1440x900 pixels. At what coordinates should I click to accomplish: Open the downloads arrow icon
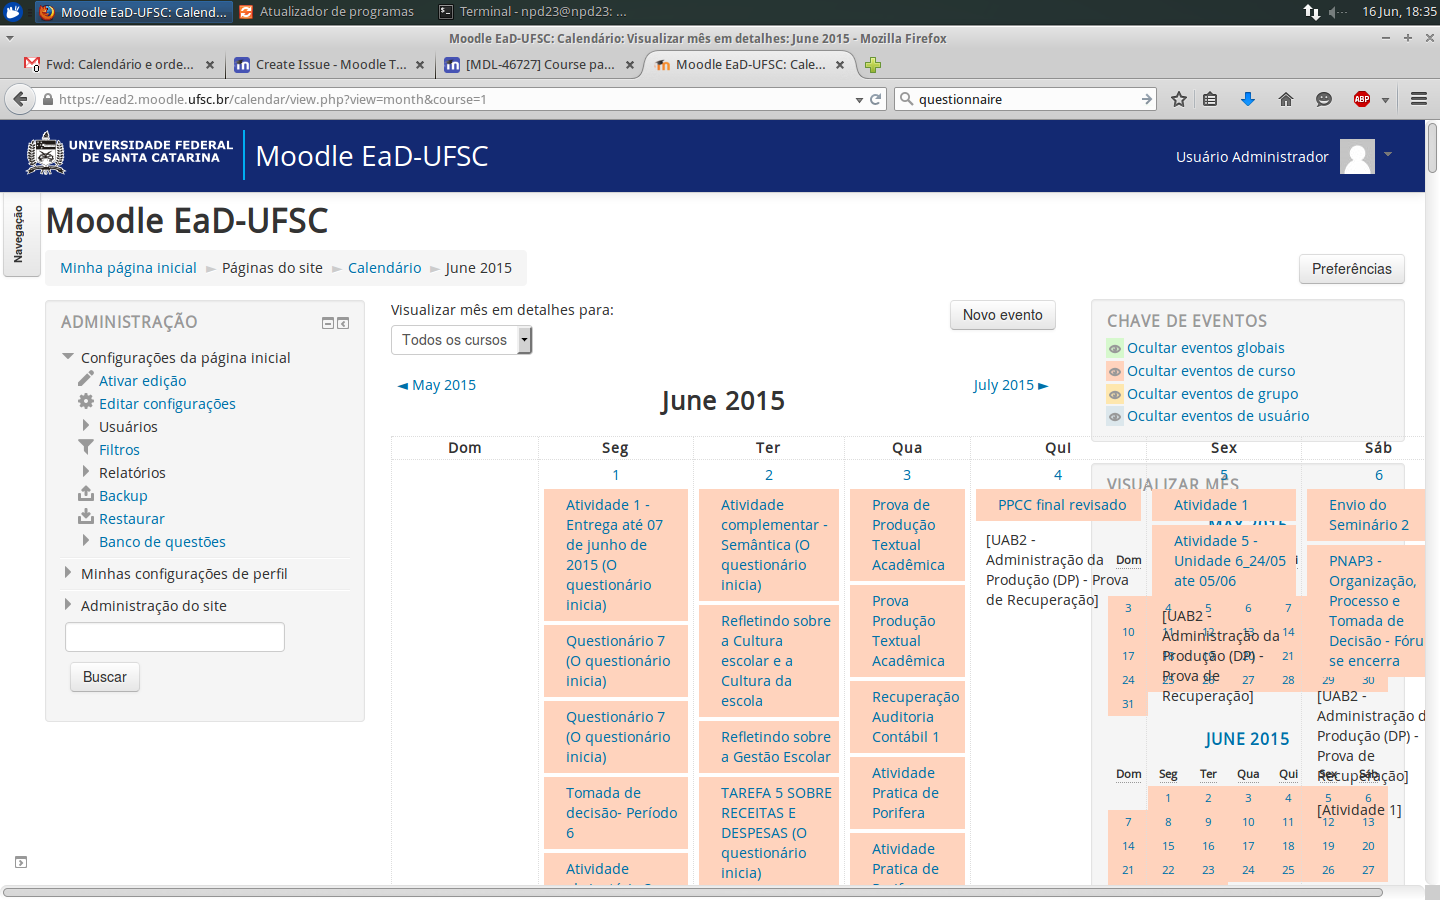tap(1248, 99)
